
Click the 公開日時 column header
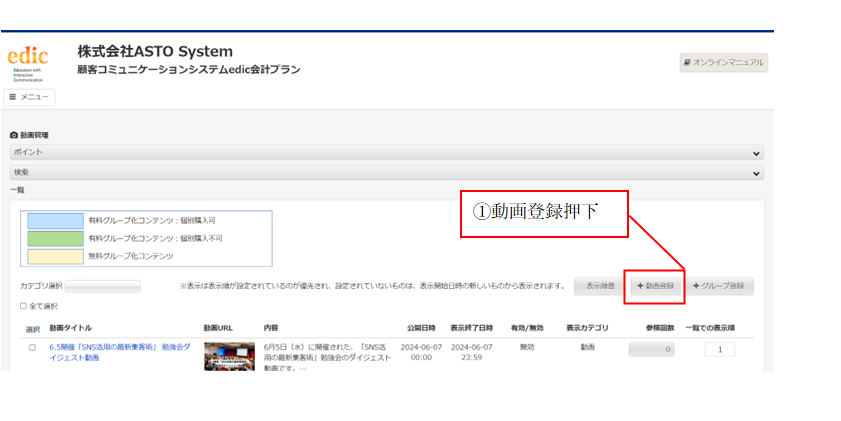pos(421,328)
